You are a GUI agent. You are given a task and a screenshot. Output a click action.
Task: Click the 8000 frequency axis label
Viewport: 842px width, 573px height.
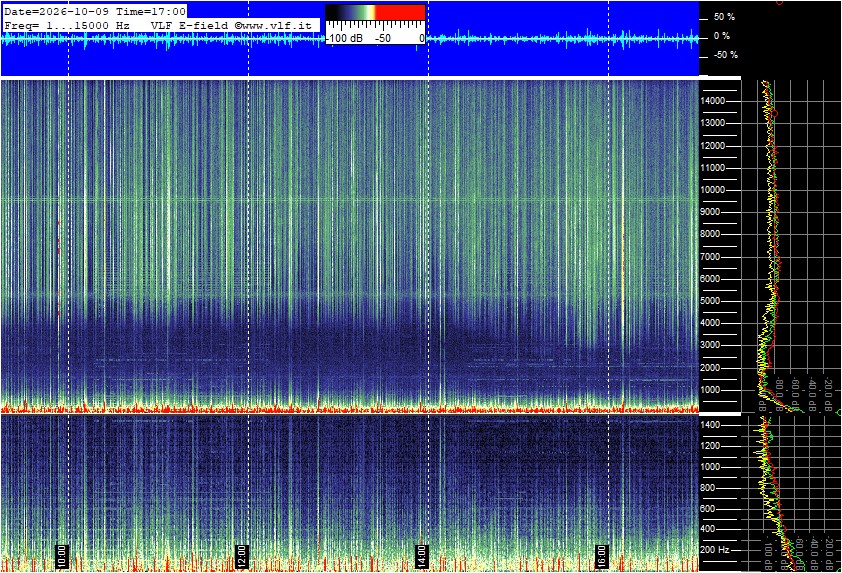coord(710,234)
